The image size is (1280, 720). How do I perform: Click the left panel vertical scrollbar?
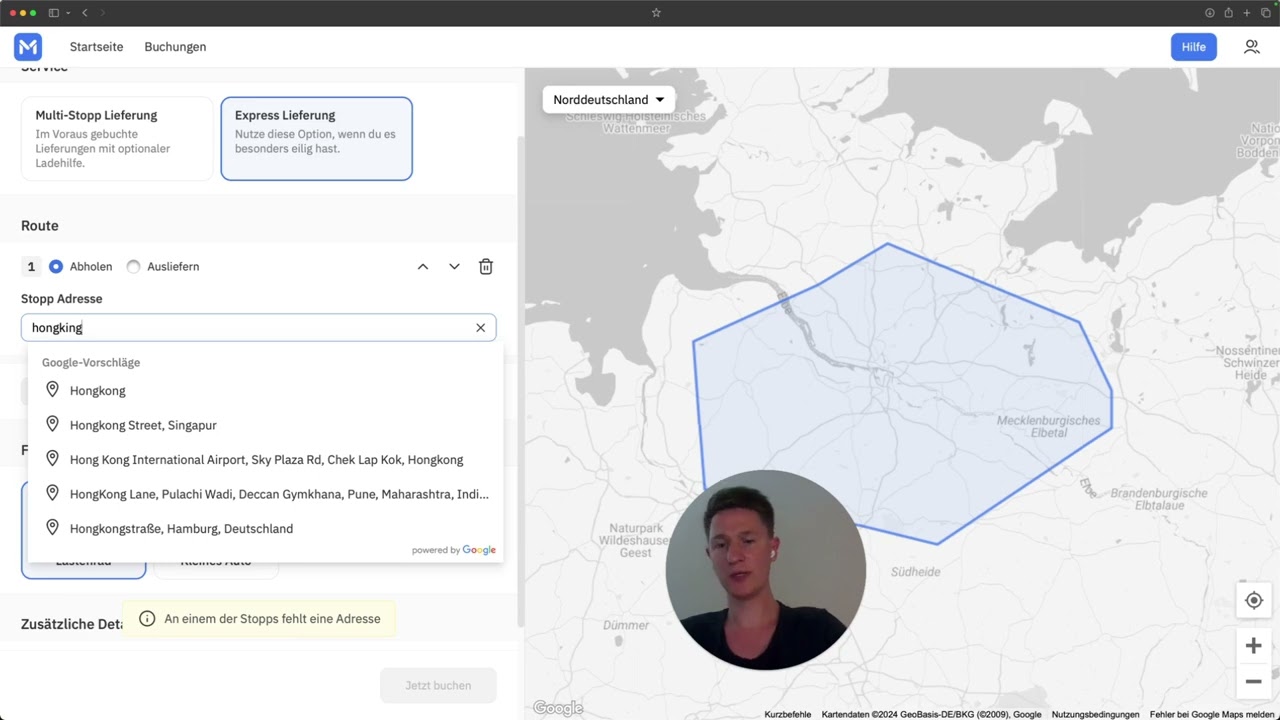pyautogui.click(x=519, y=380)
